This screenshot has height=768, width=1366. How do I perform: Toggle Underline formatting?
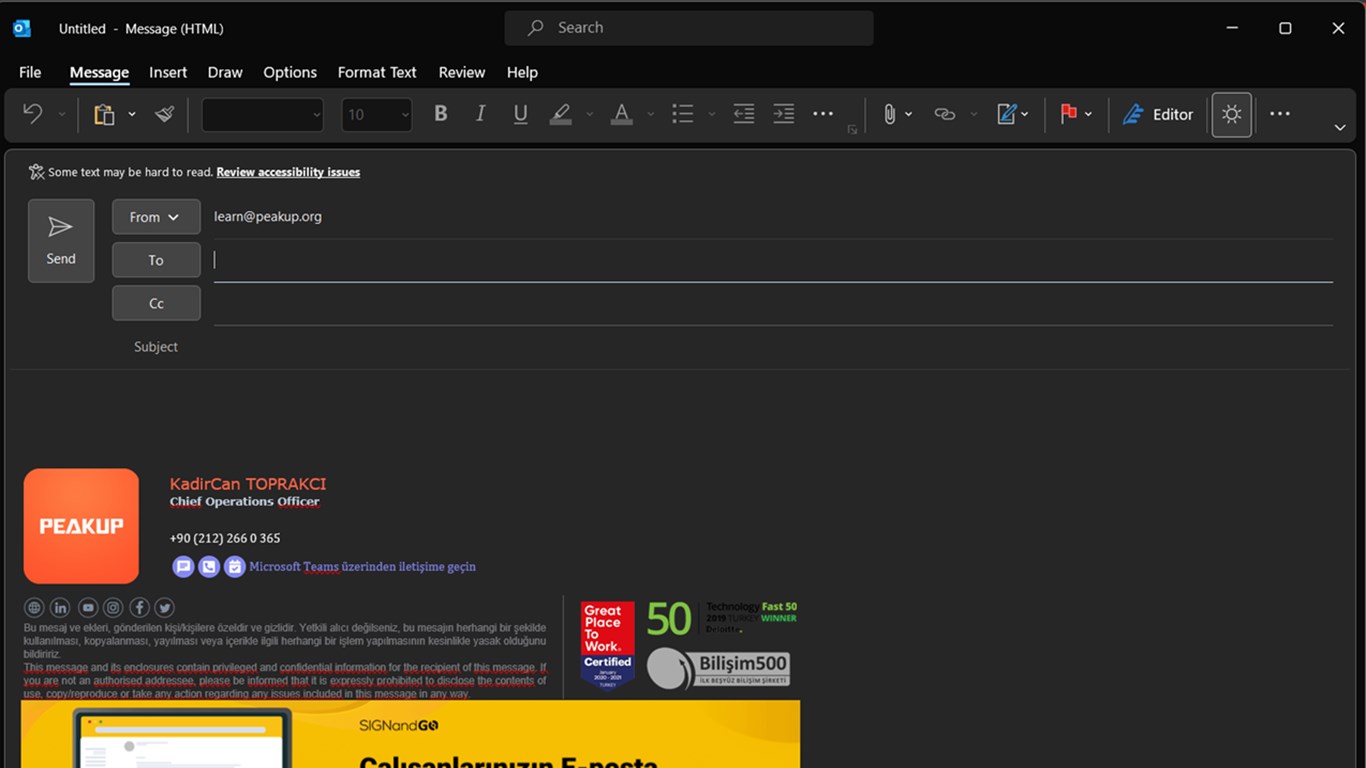[520, 114]
